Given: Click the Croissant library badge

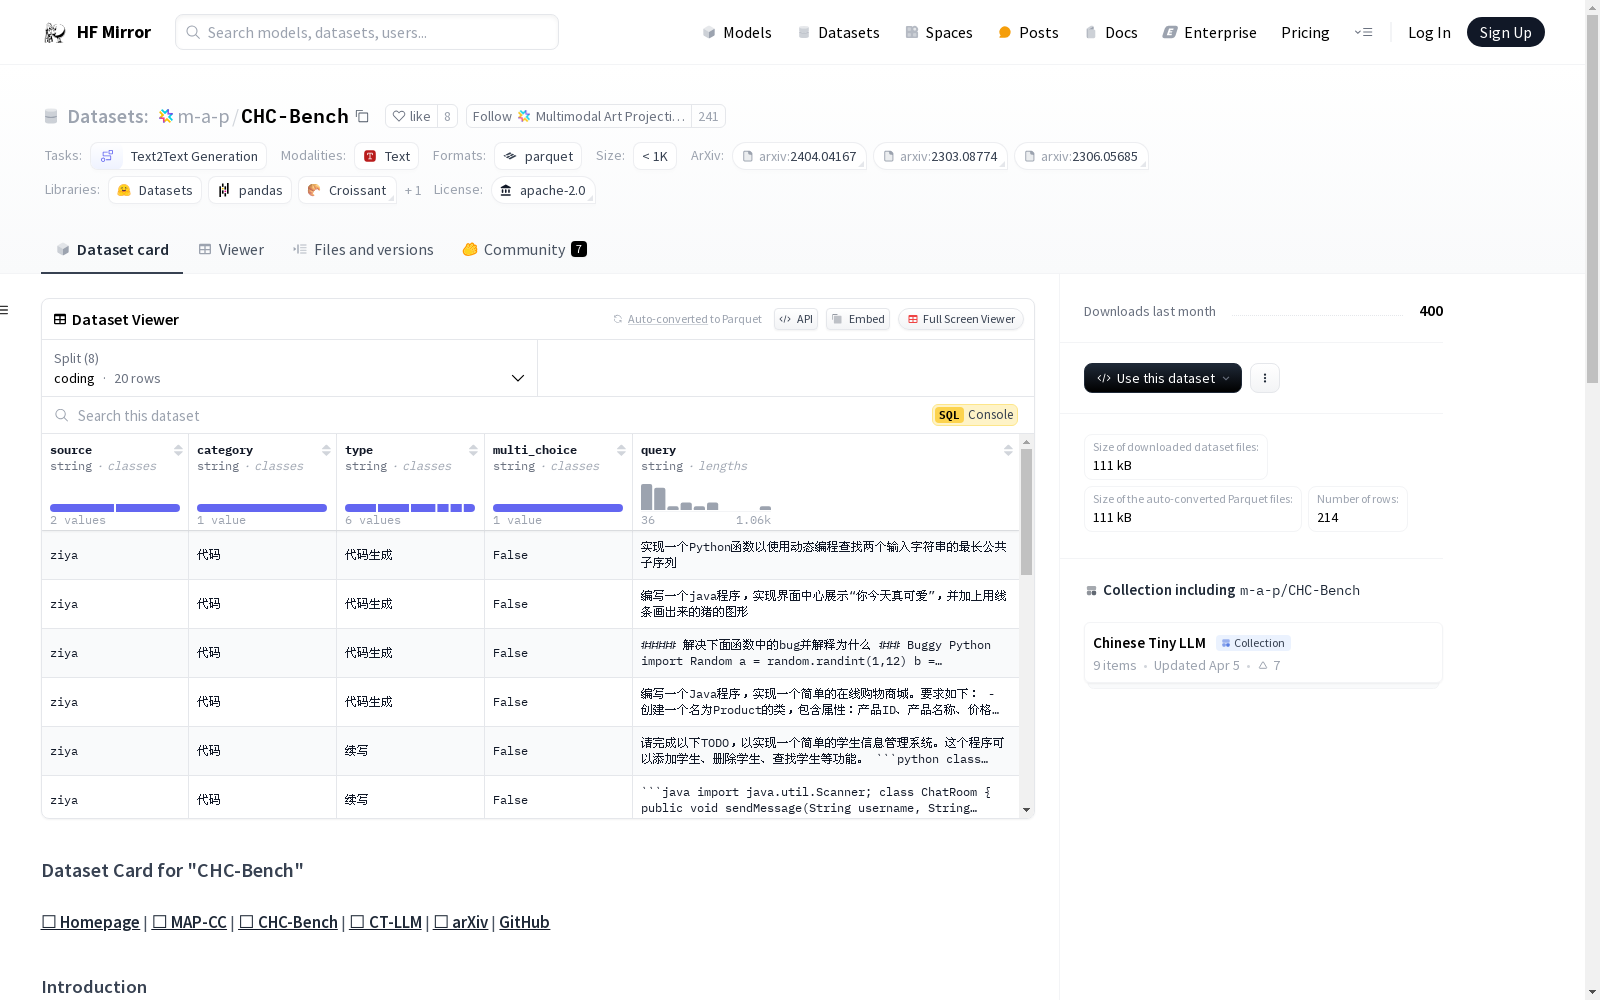Looking at the screenshot, I should (347, 190).
